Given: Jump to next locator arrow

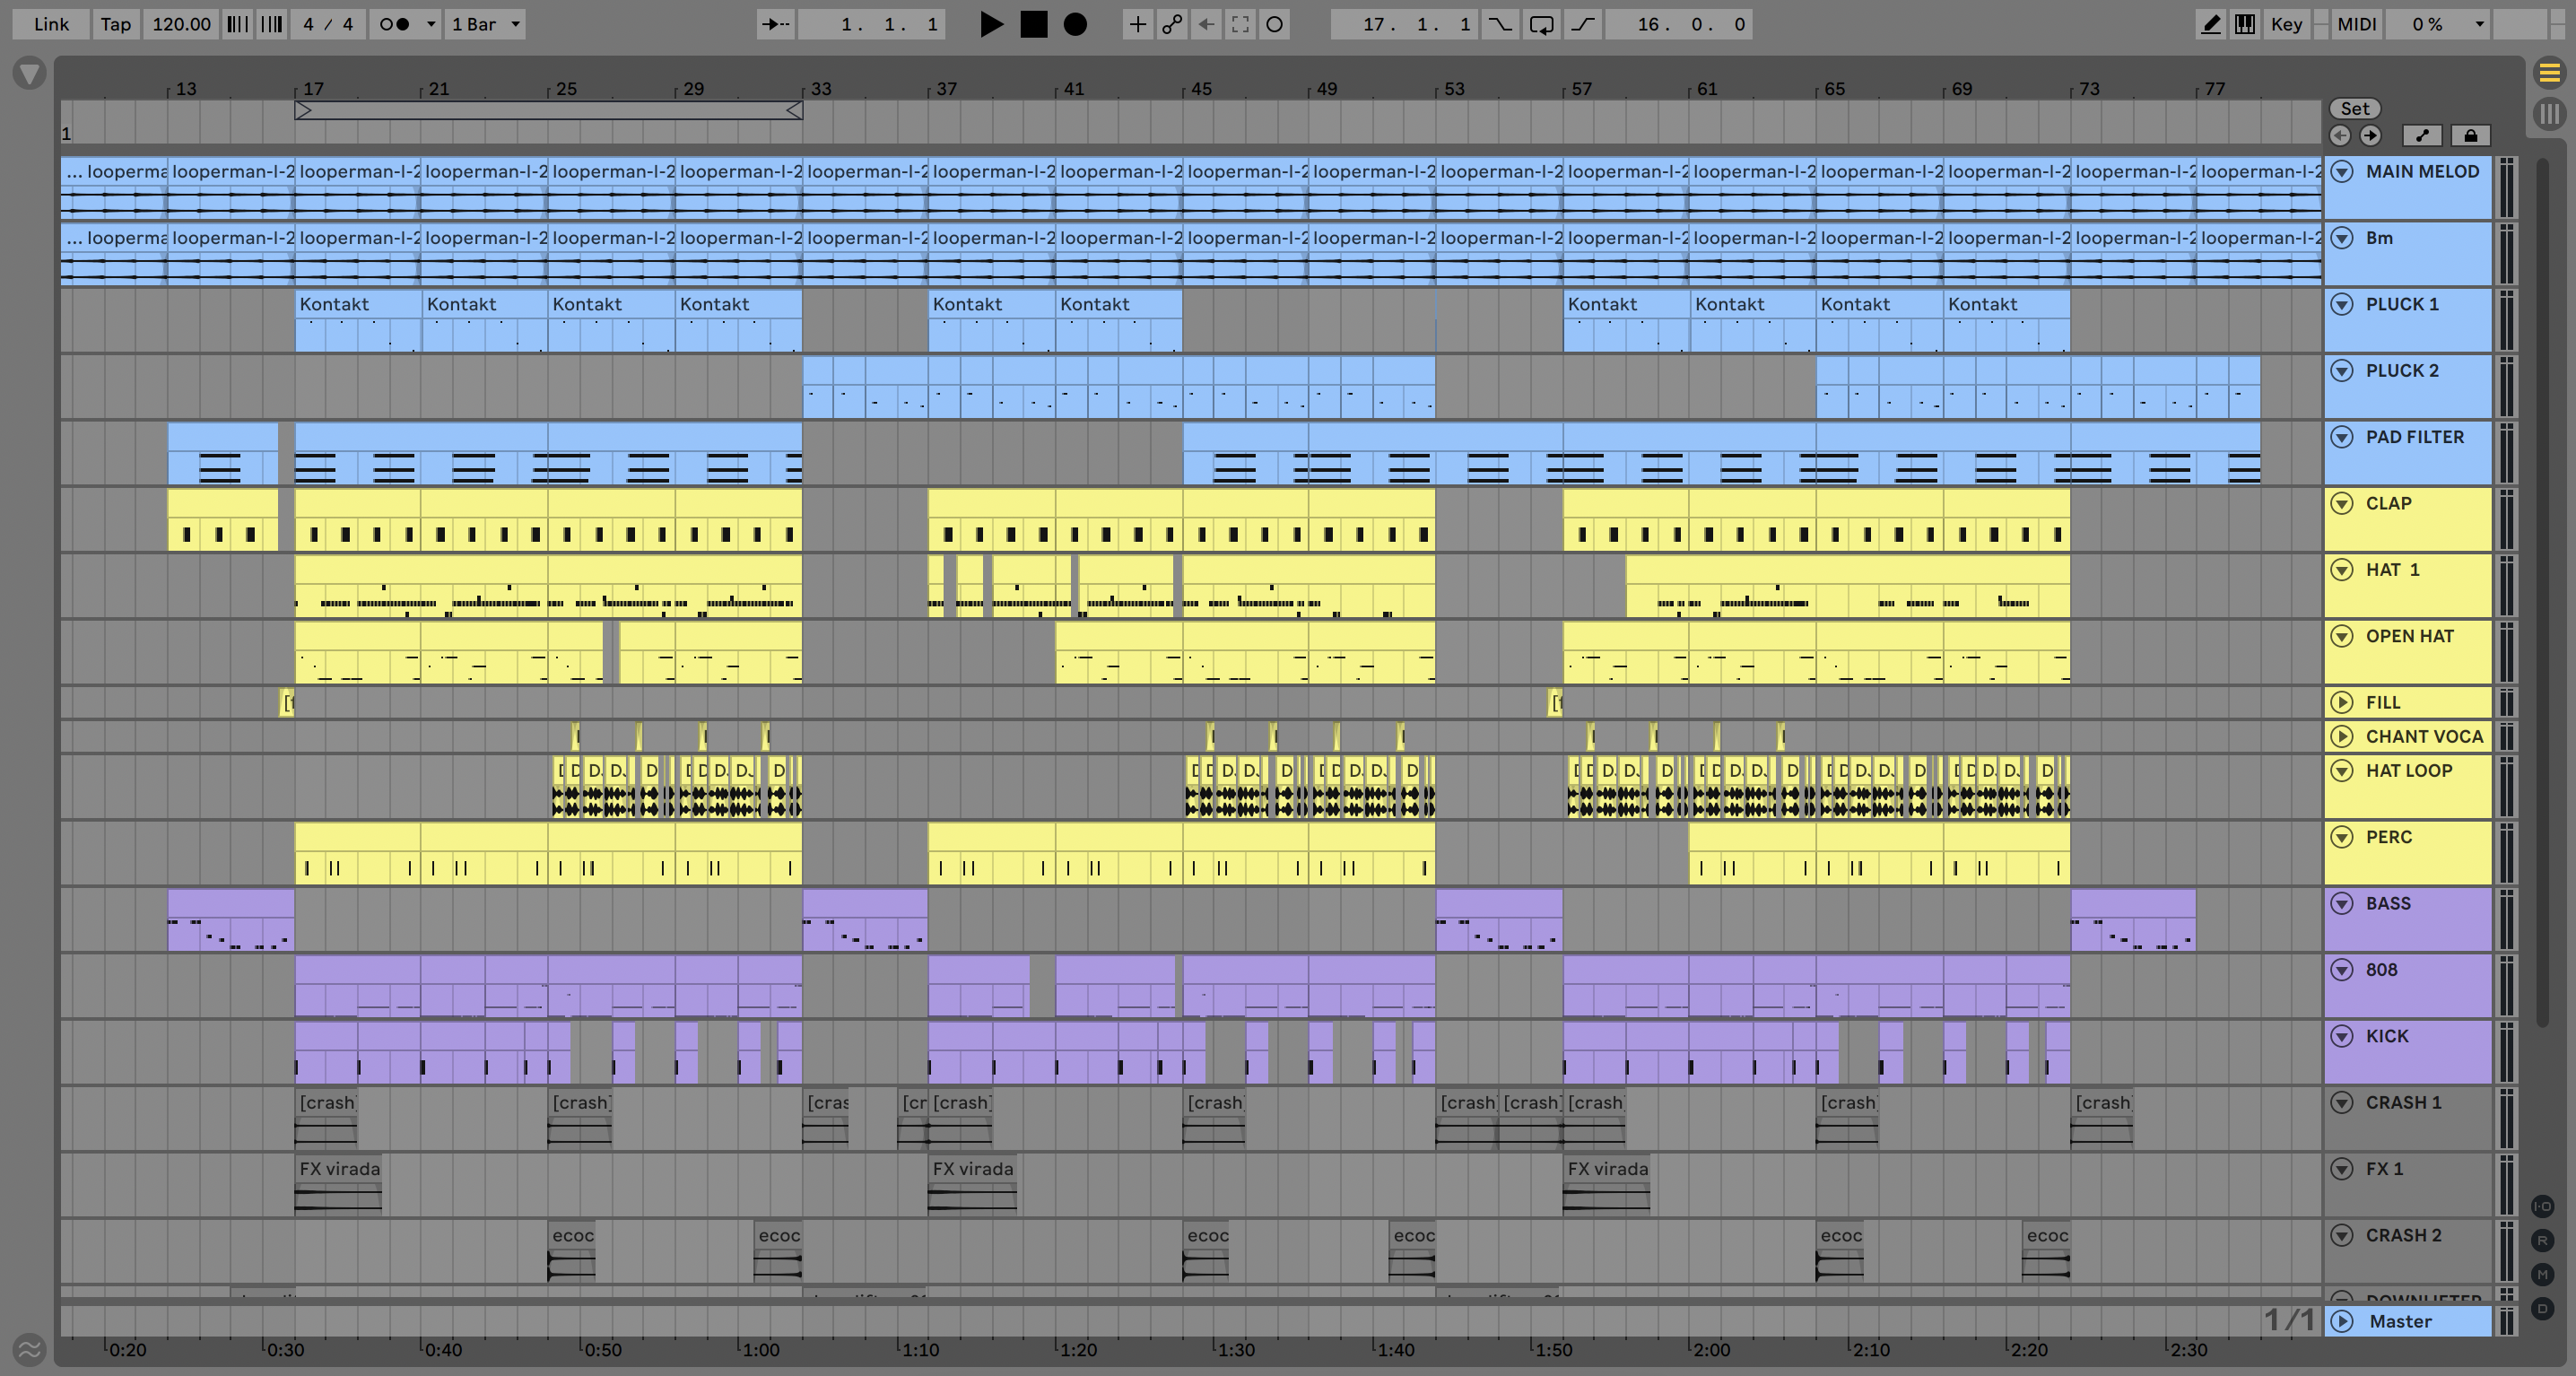Looking at the screenshot, I should tap(2371, 136).
